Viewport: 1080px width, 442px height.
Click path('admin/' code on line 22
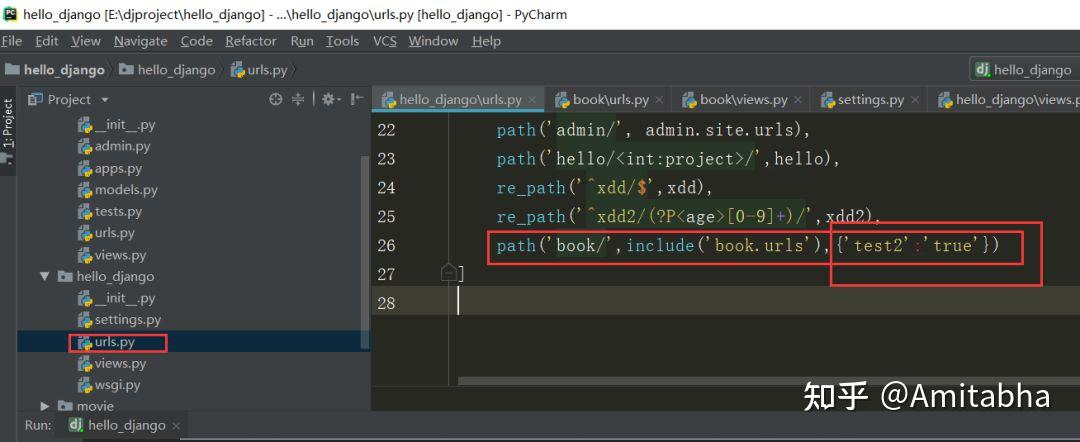pyautogui.click(x=653, y=130)
